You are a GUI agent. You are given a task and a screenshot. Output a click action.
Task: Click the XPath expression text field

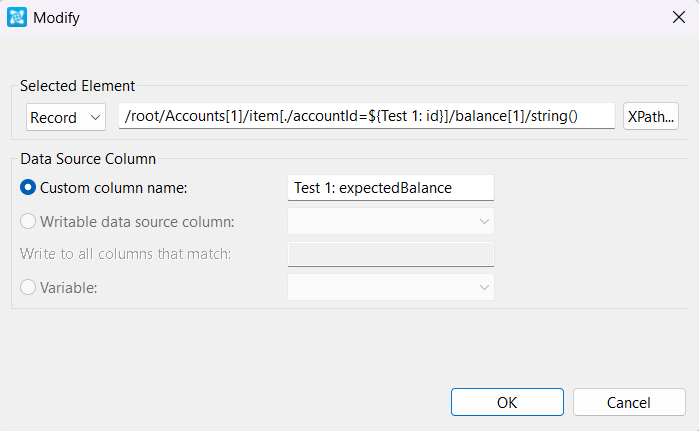pos(366,117)
